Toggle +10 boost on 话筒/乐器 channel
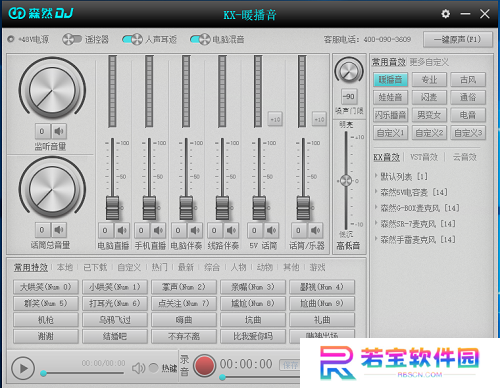The width and height of the screenshot is (500, 388). point(319,119)
